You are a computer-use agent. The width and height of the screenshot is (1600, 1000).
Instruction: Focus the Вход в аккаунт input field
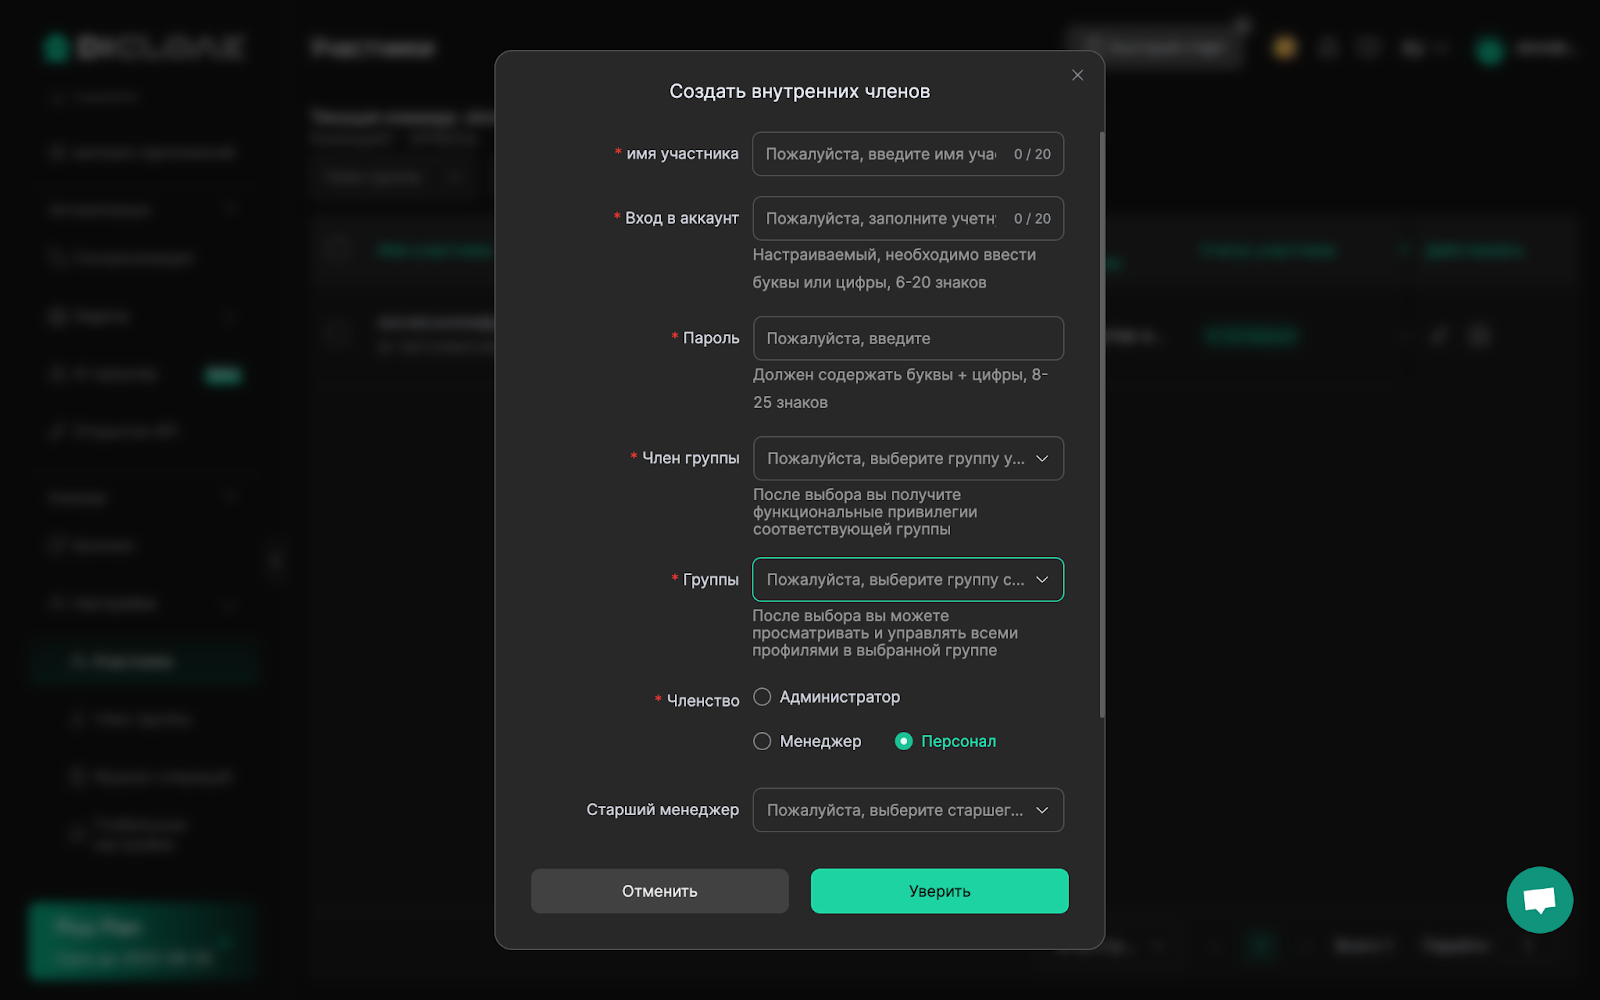(x=907, y=218)
